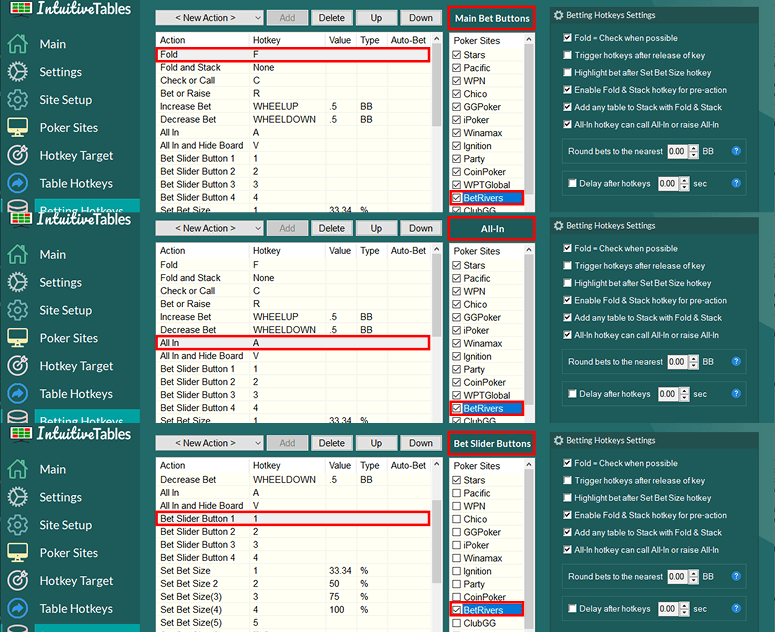Toggle BetRivers checkbox in Bet Slider Buttons panel

(x=457, y=610)
